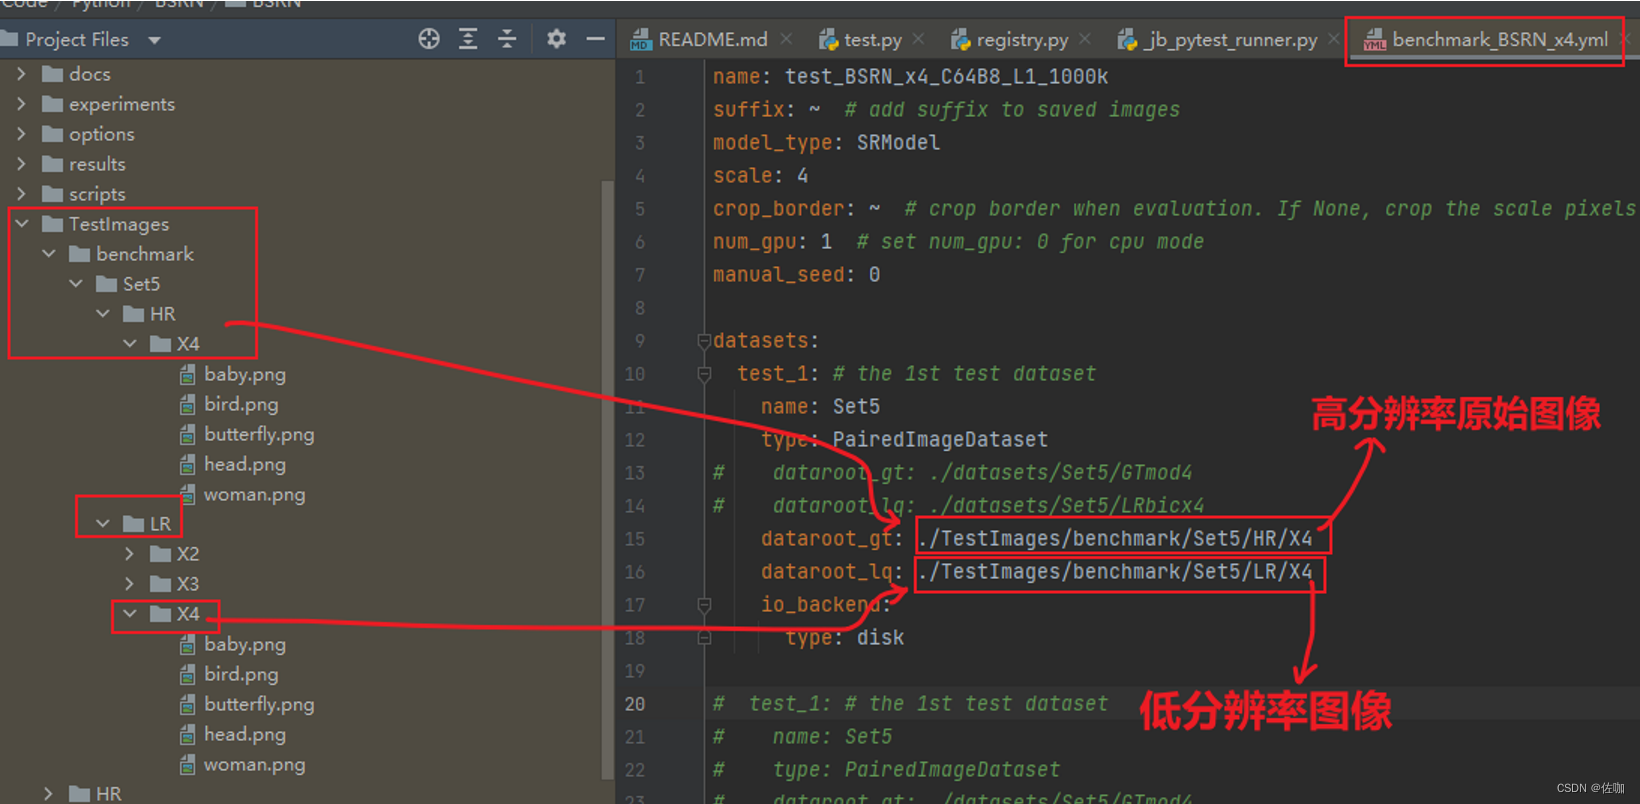
Task: Collapse the benchmark folder chevron
Action: (x=48, y=254)
